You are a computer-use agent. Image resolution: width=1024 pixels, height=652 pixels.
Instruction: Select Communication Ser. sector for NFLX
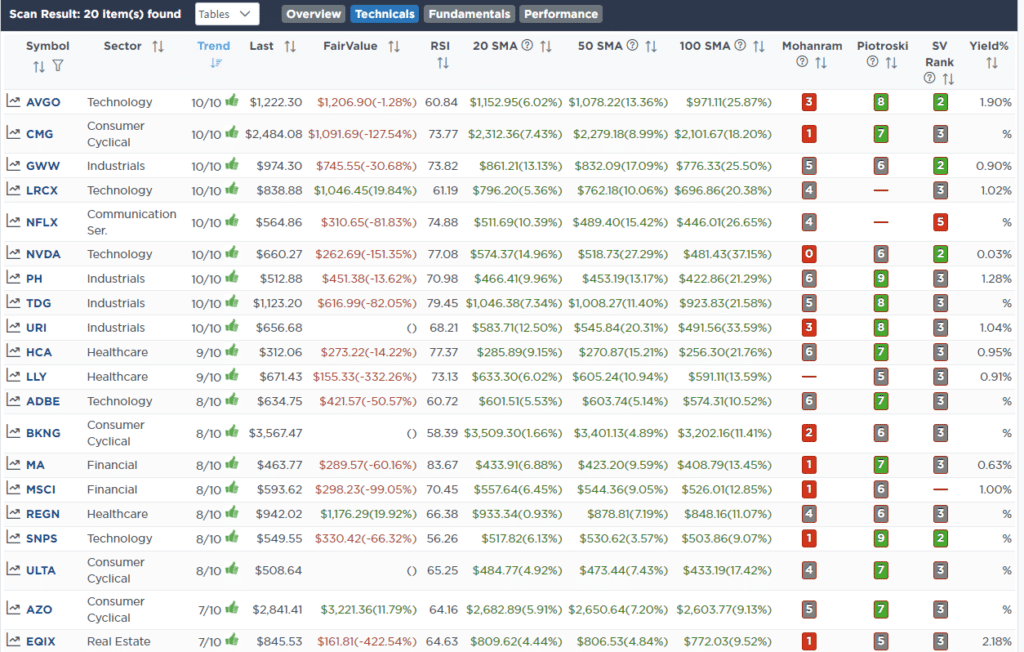[131, 222]
